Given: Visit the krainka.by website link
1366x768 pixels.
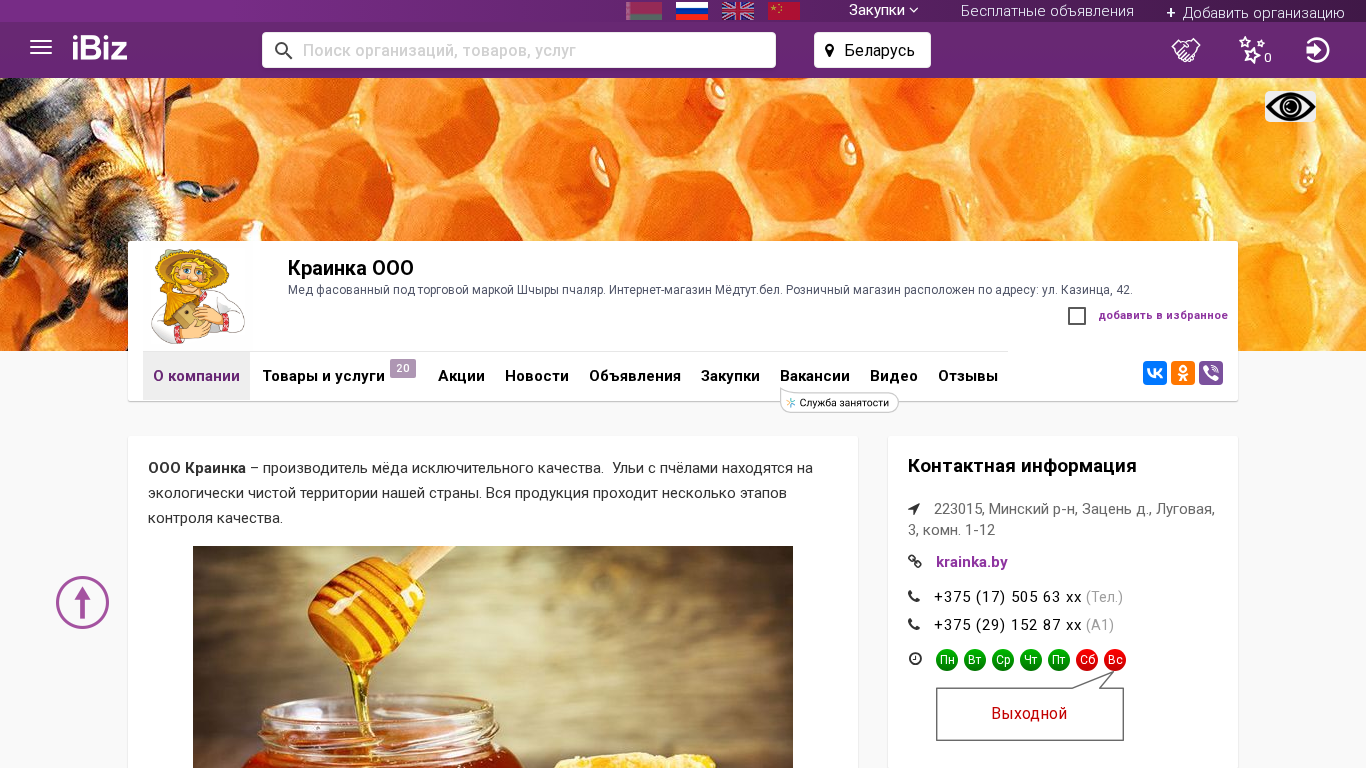Looking at the screenshot, I should click(x=972, y=562).
